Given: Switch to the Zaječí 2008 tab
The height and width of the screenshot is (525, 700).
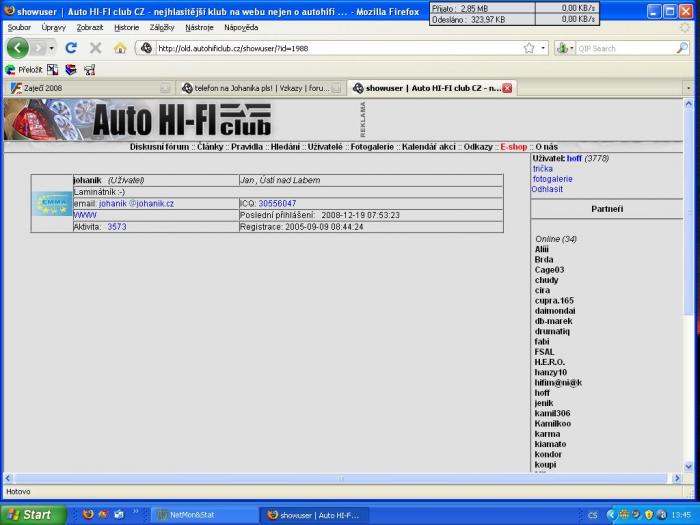Looking at the screenshot, I should 89,88.
